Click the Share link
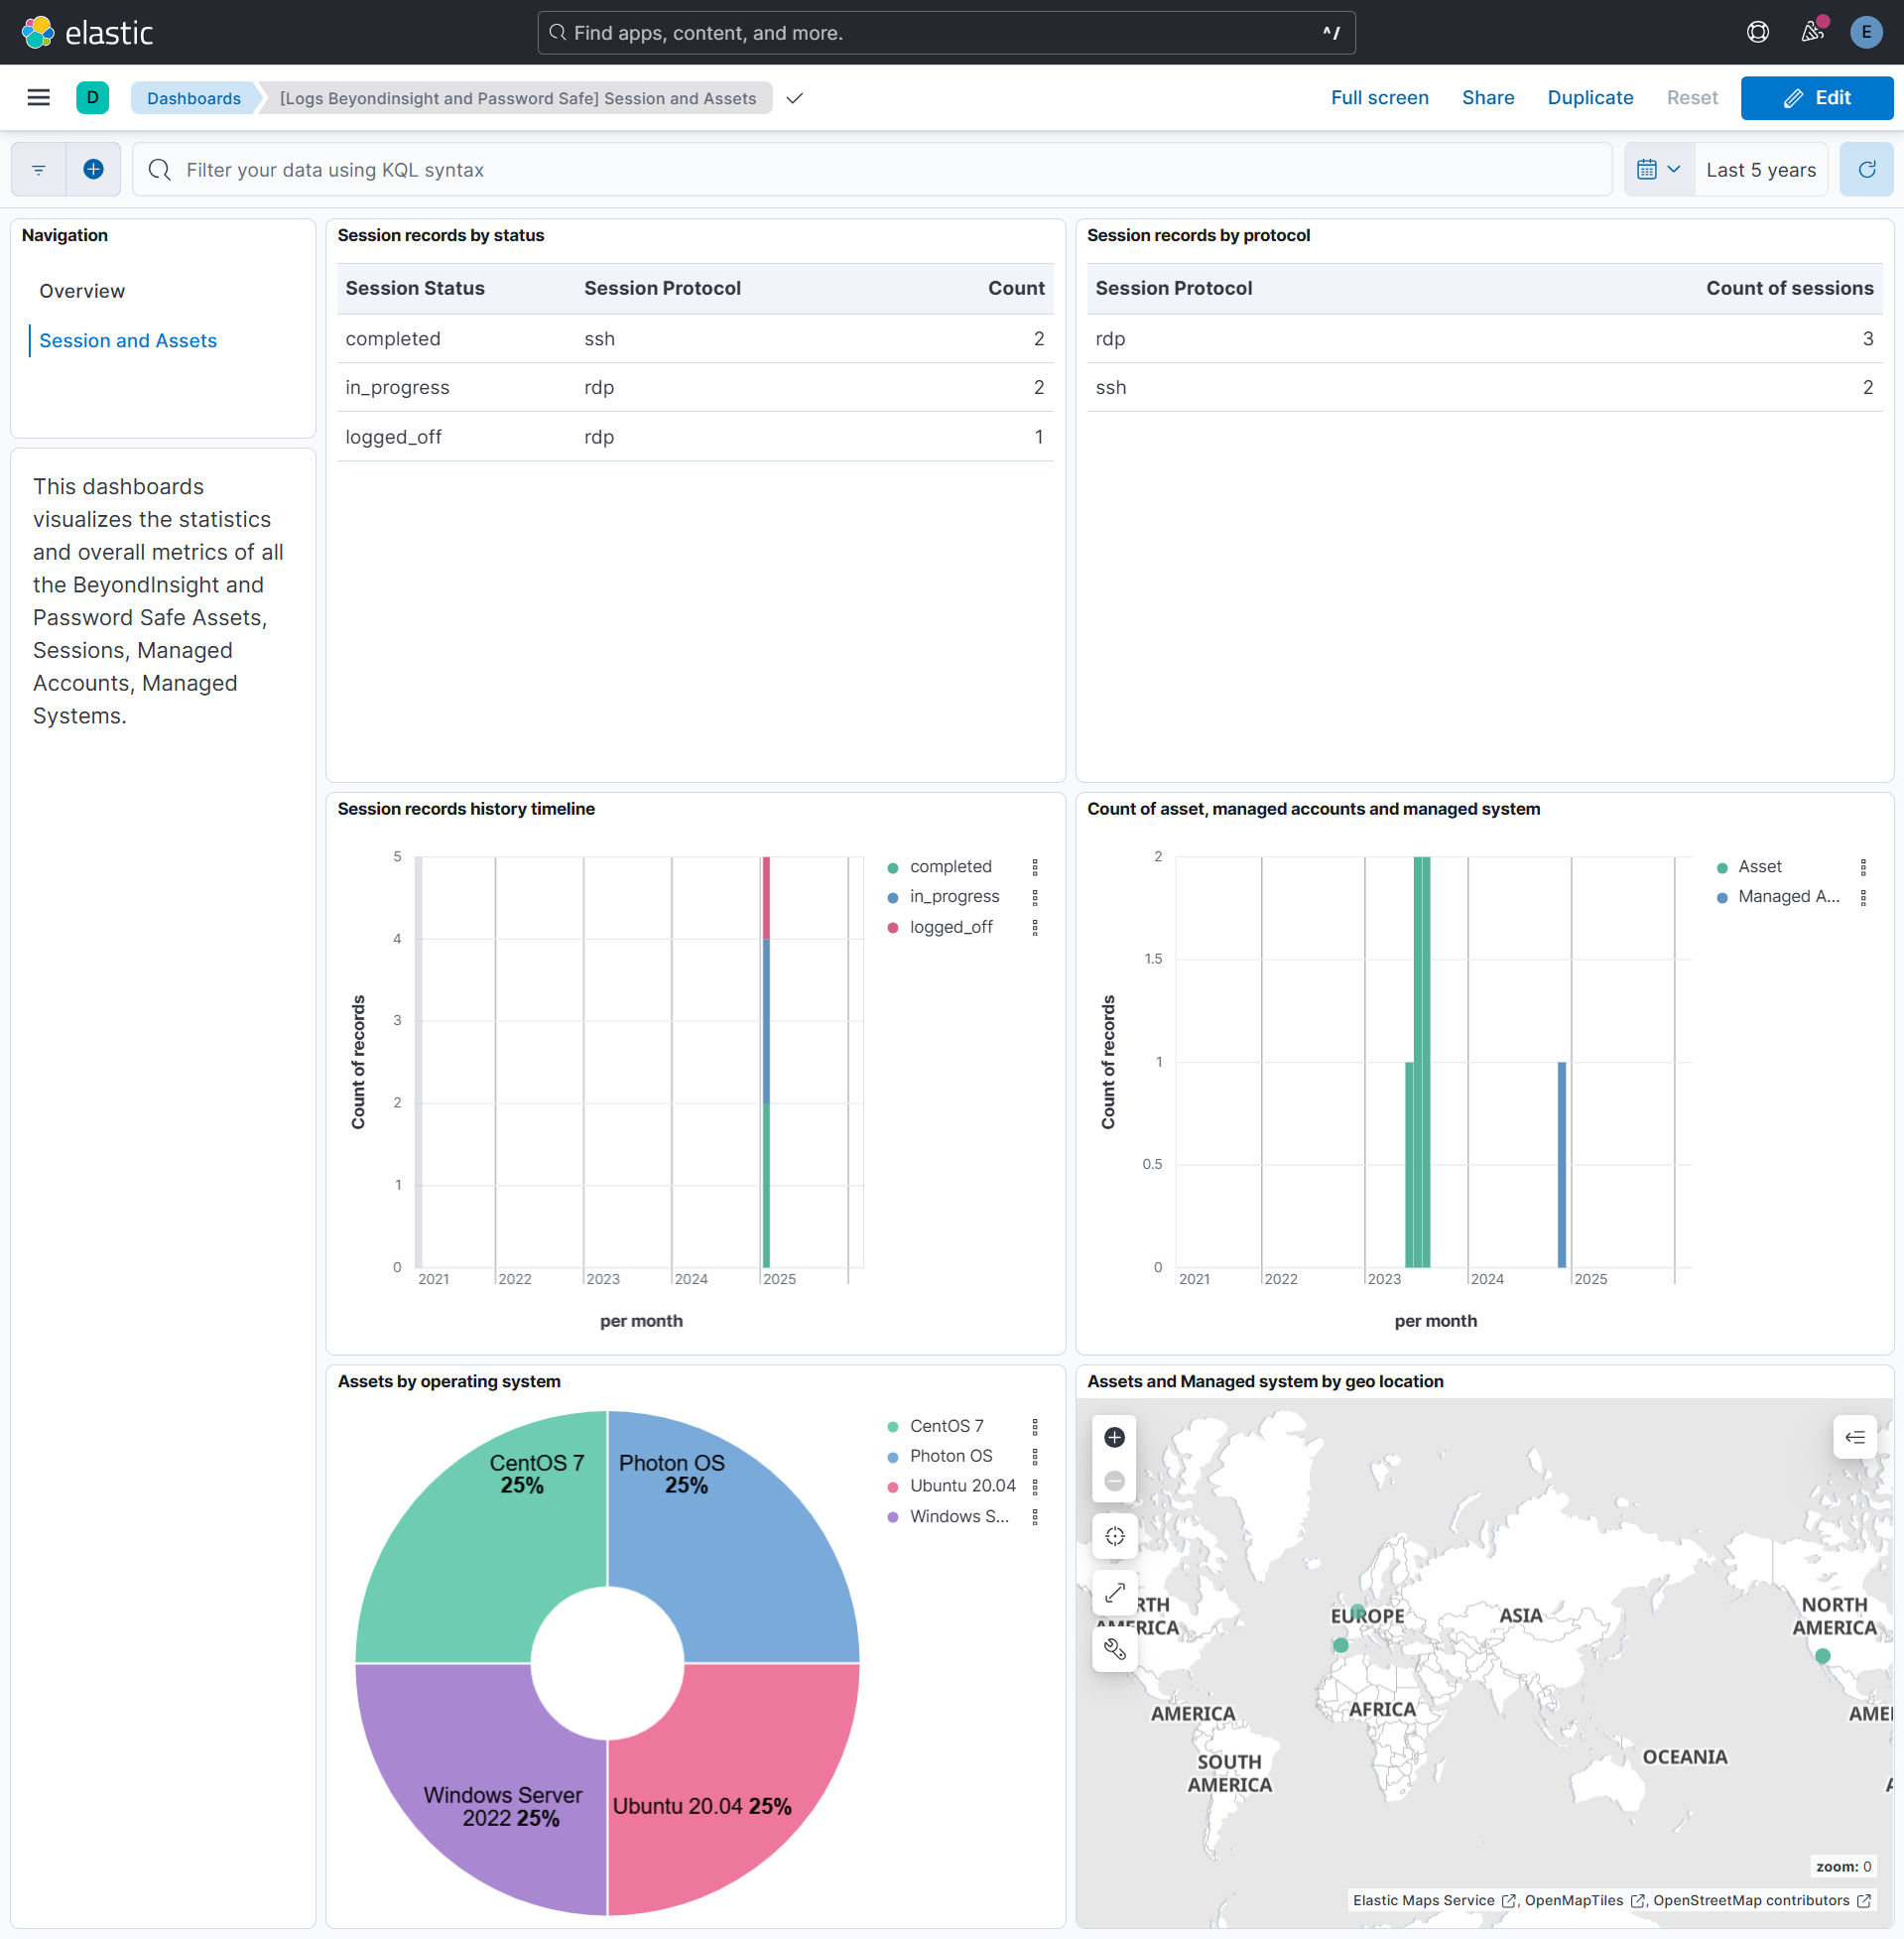The image size is (1904, 1939). pos(1487,97)
